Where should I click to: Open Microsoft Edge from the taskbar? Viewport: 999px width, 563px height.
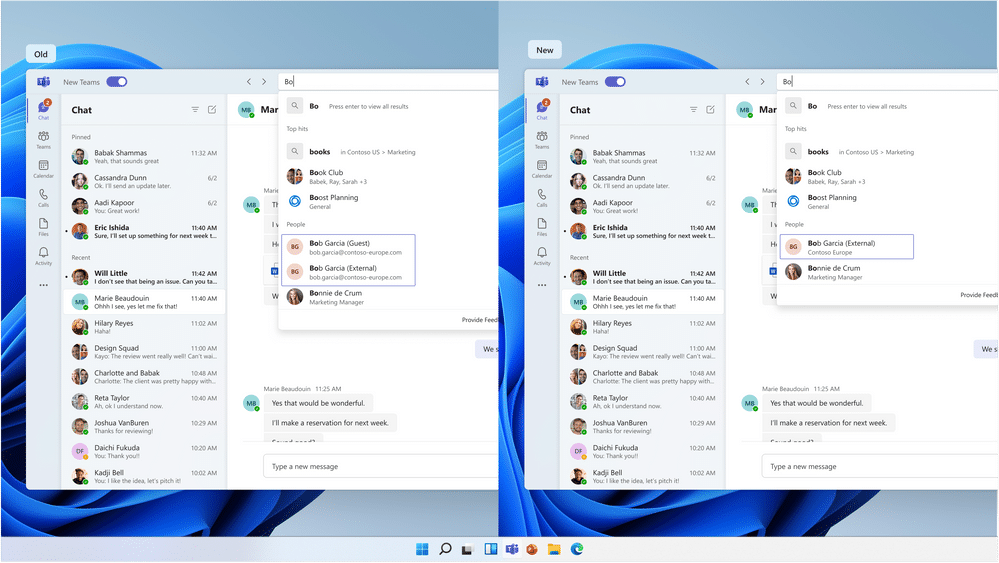click(x=577, y=549)
